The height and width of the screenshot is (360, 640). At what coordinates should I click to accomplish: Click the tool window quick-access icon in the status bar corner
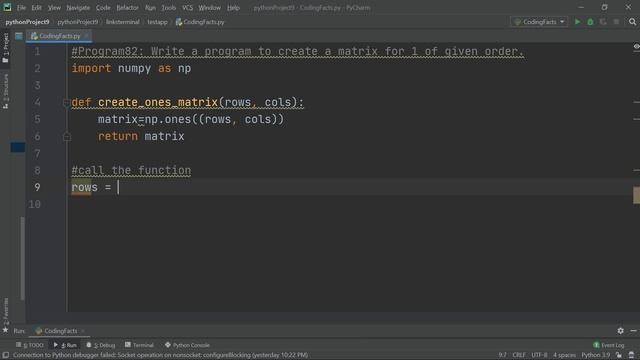[6, 355]
